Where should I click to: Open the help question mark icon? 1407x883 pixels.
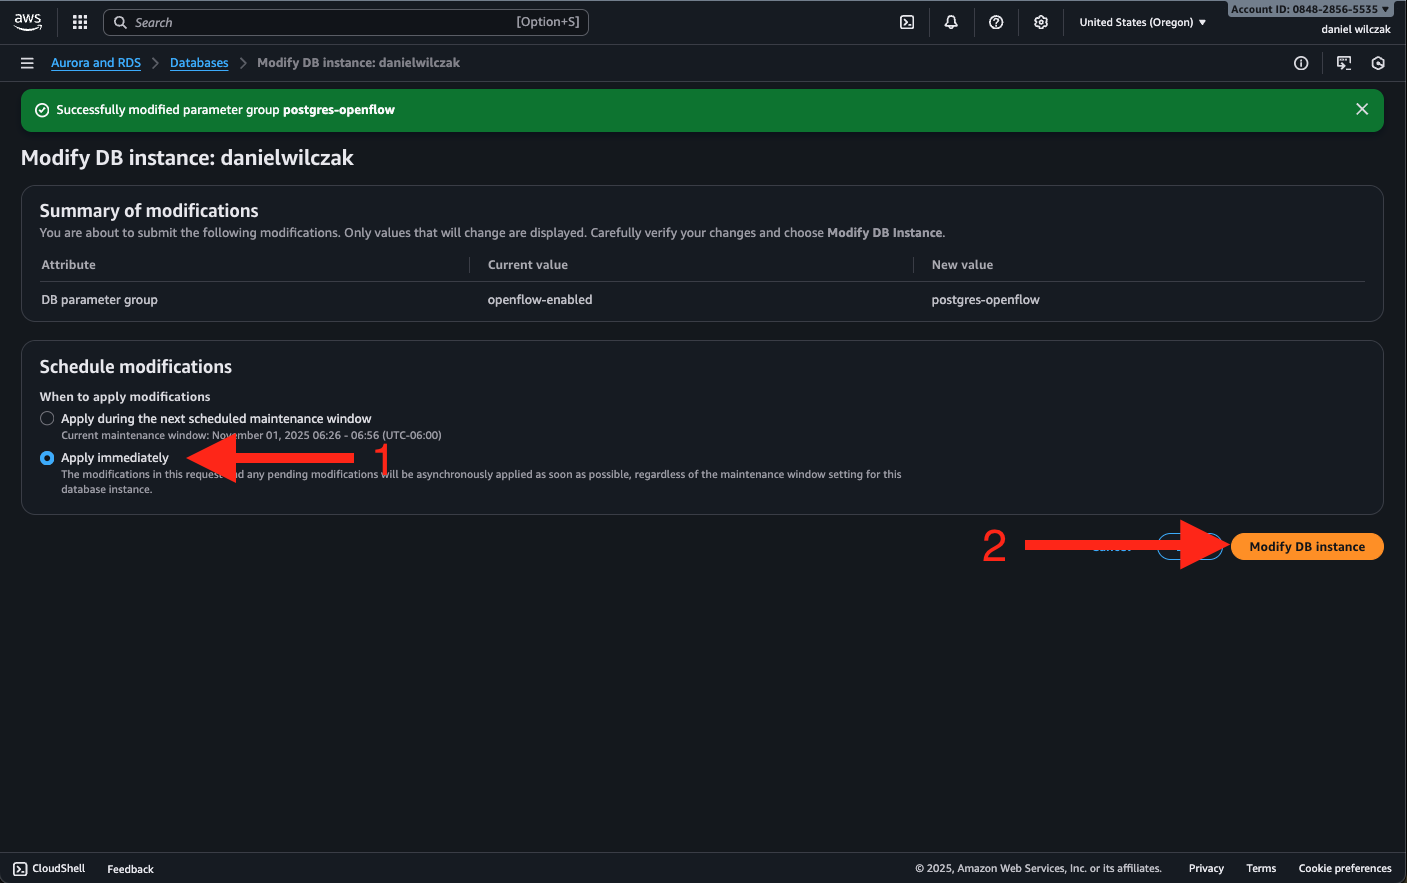point(996,22)
